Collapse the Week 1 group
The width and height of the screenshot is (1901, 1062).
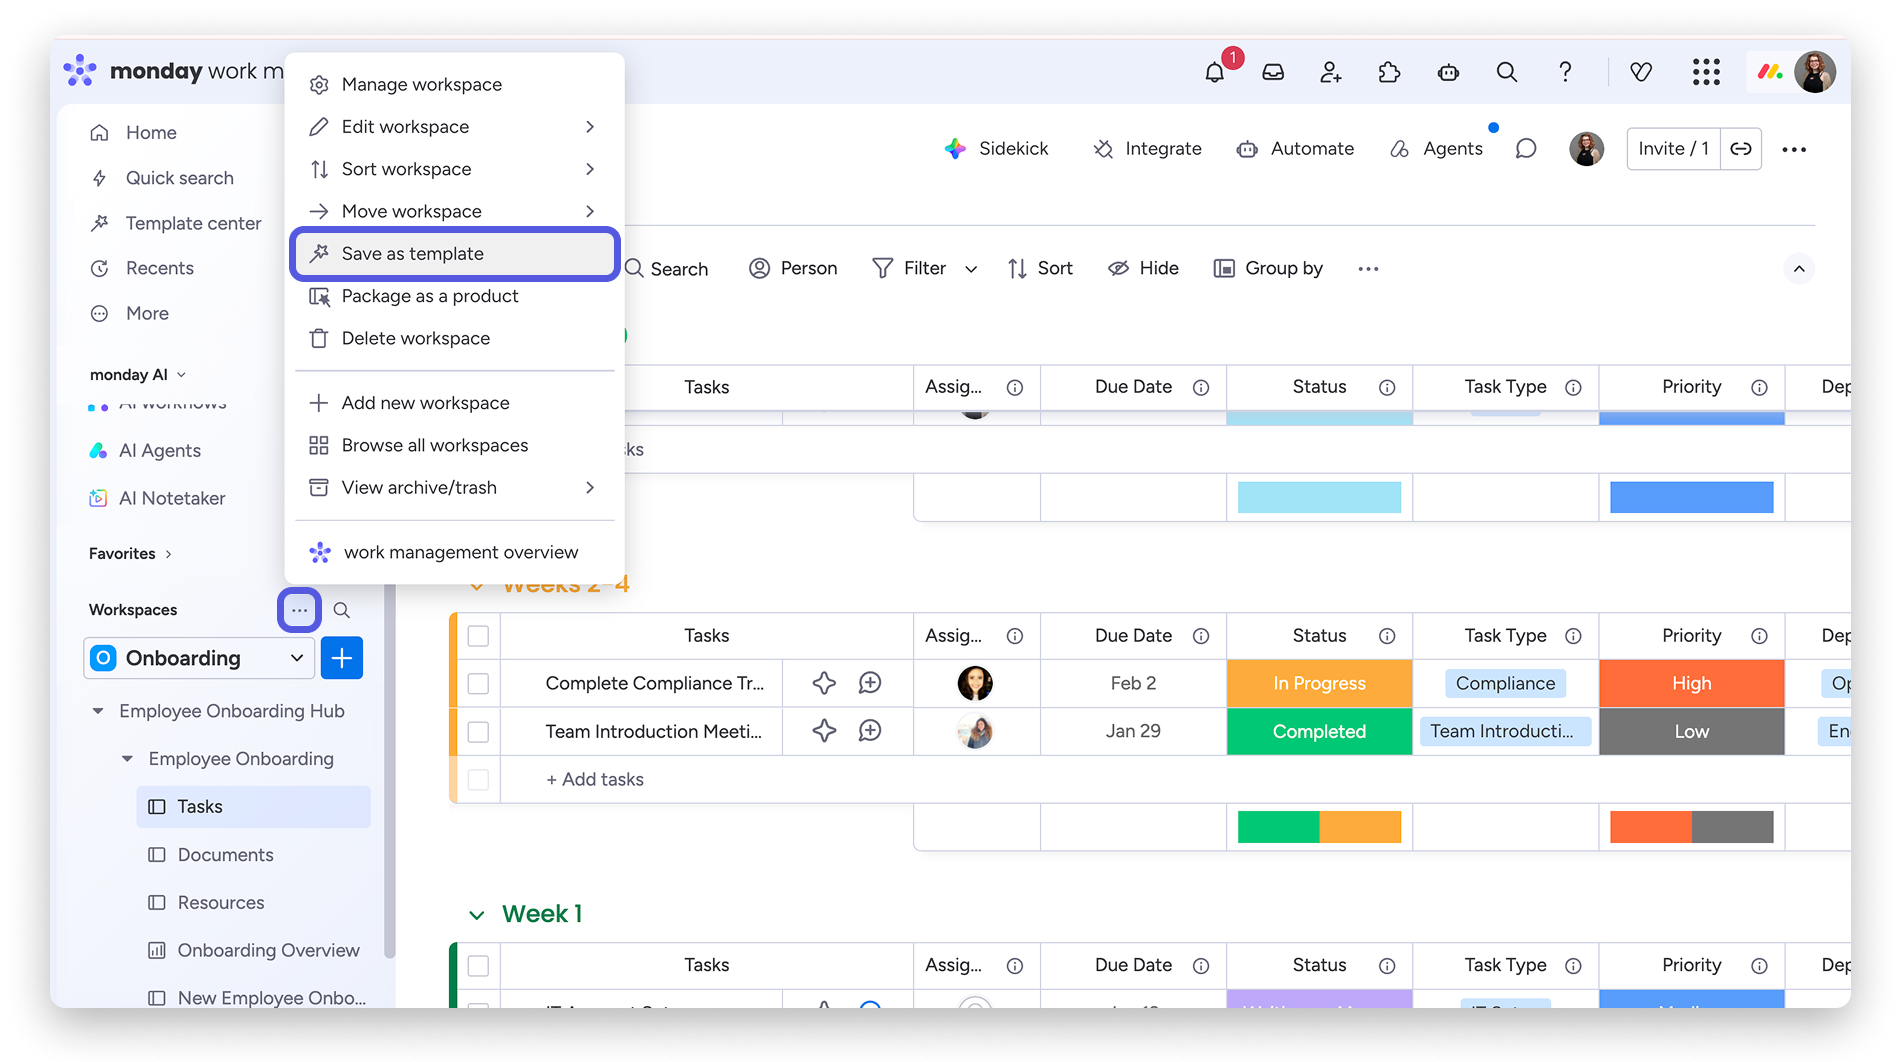pos(477,915)
